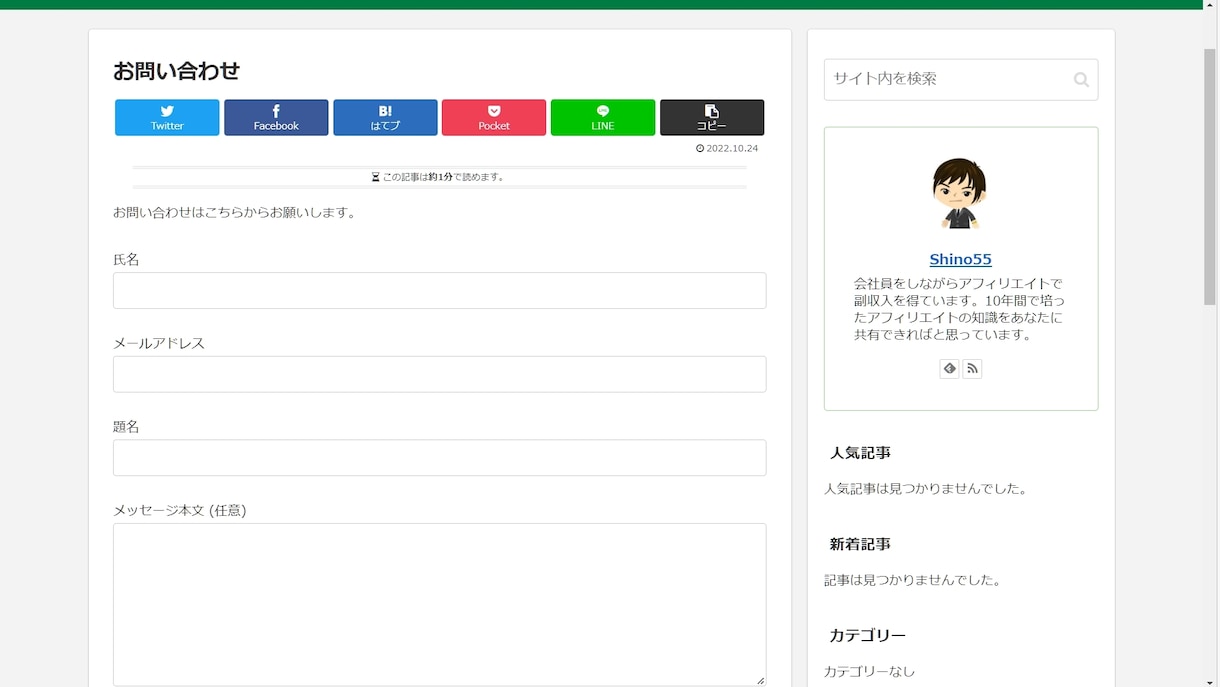Click the 新着記事 sidebar heading

[860, 544]
